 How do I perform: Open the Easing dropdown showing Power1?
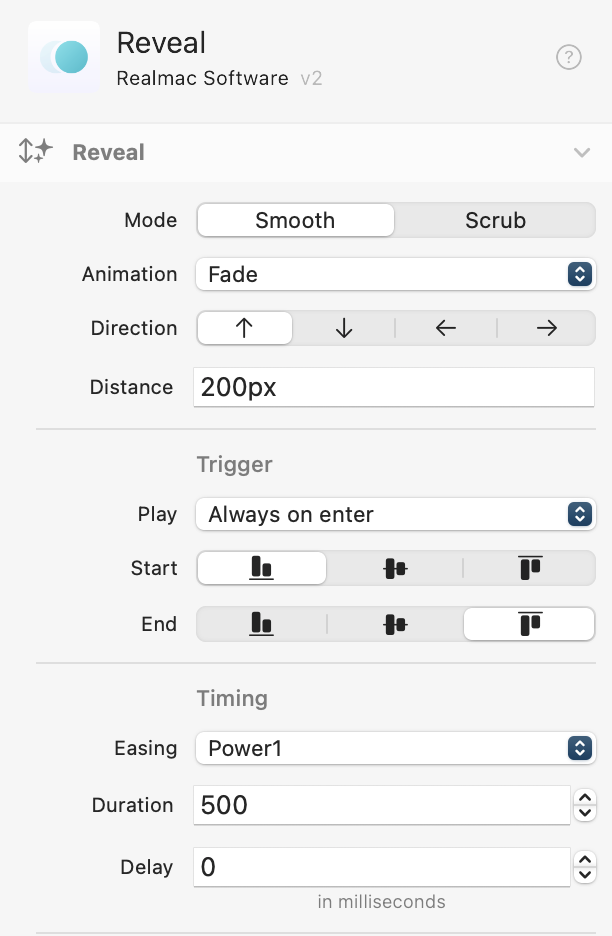394,748
